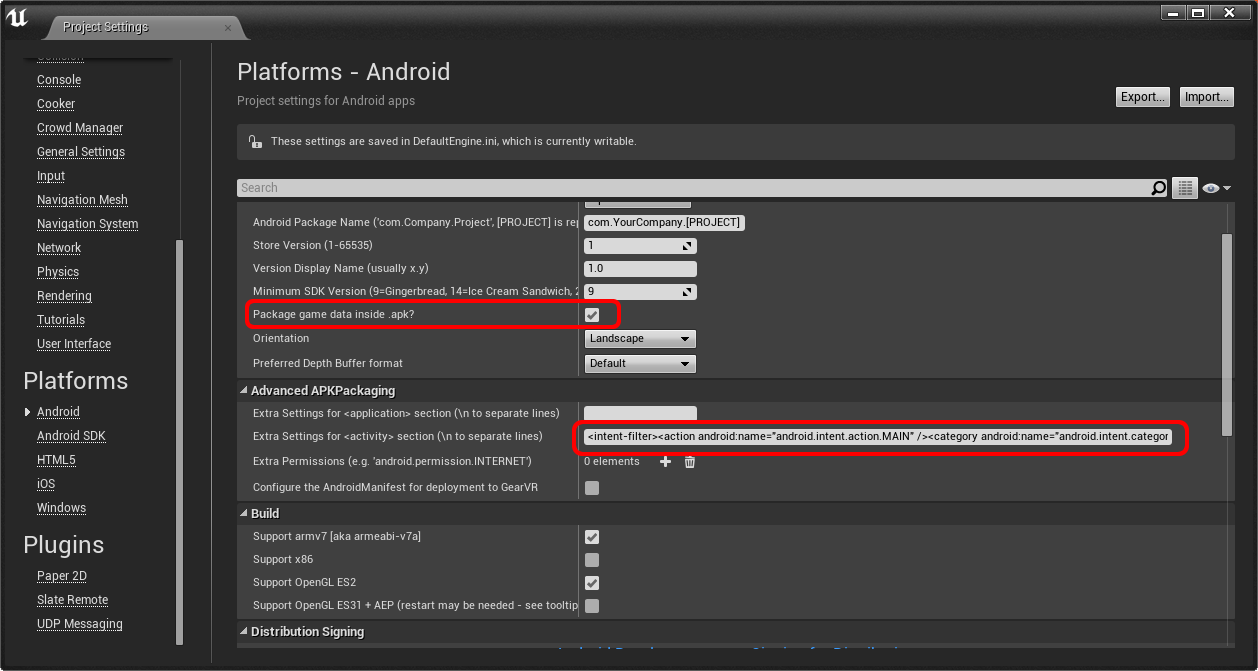The height and width of the screenshot is (671, 1258).
Task: Select Windows platform settings
Action: (x=61, y=508)
